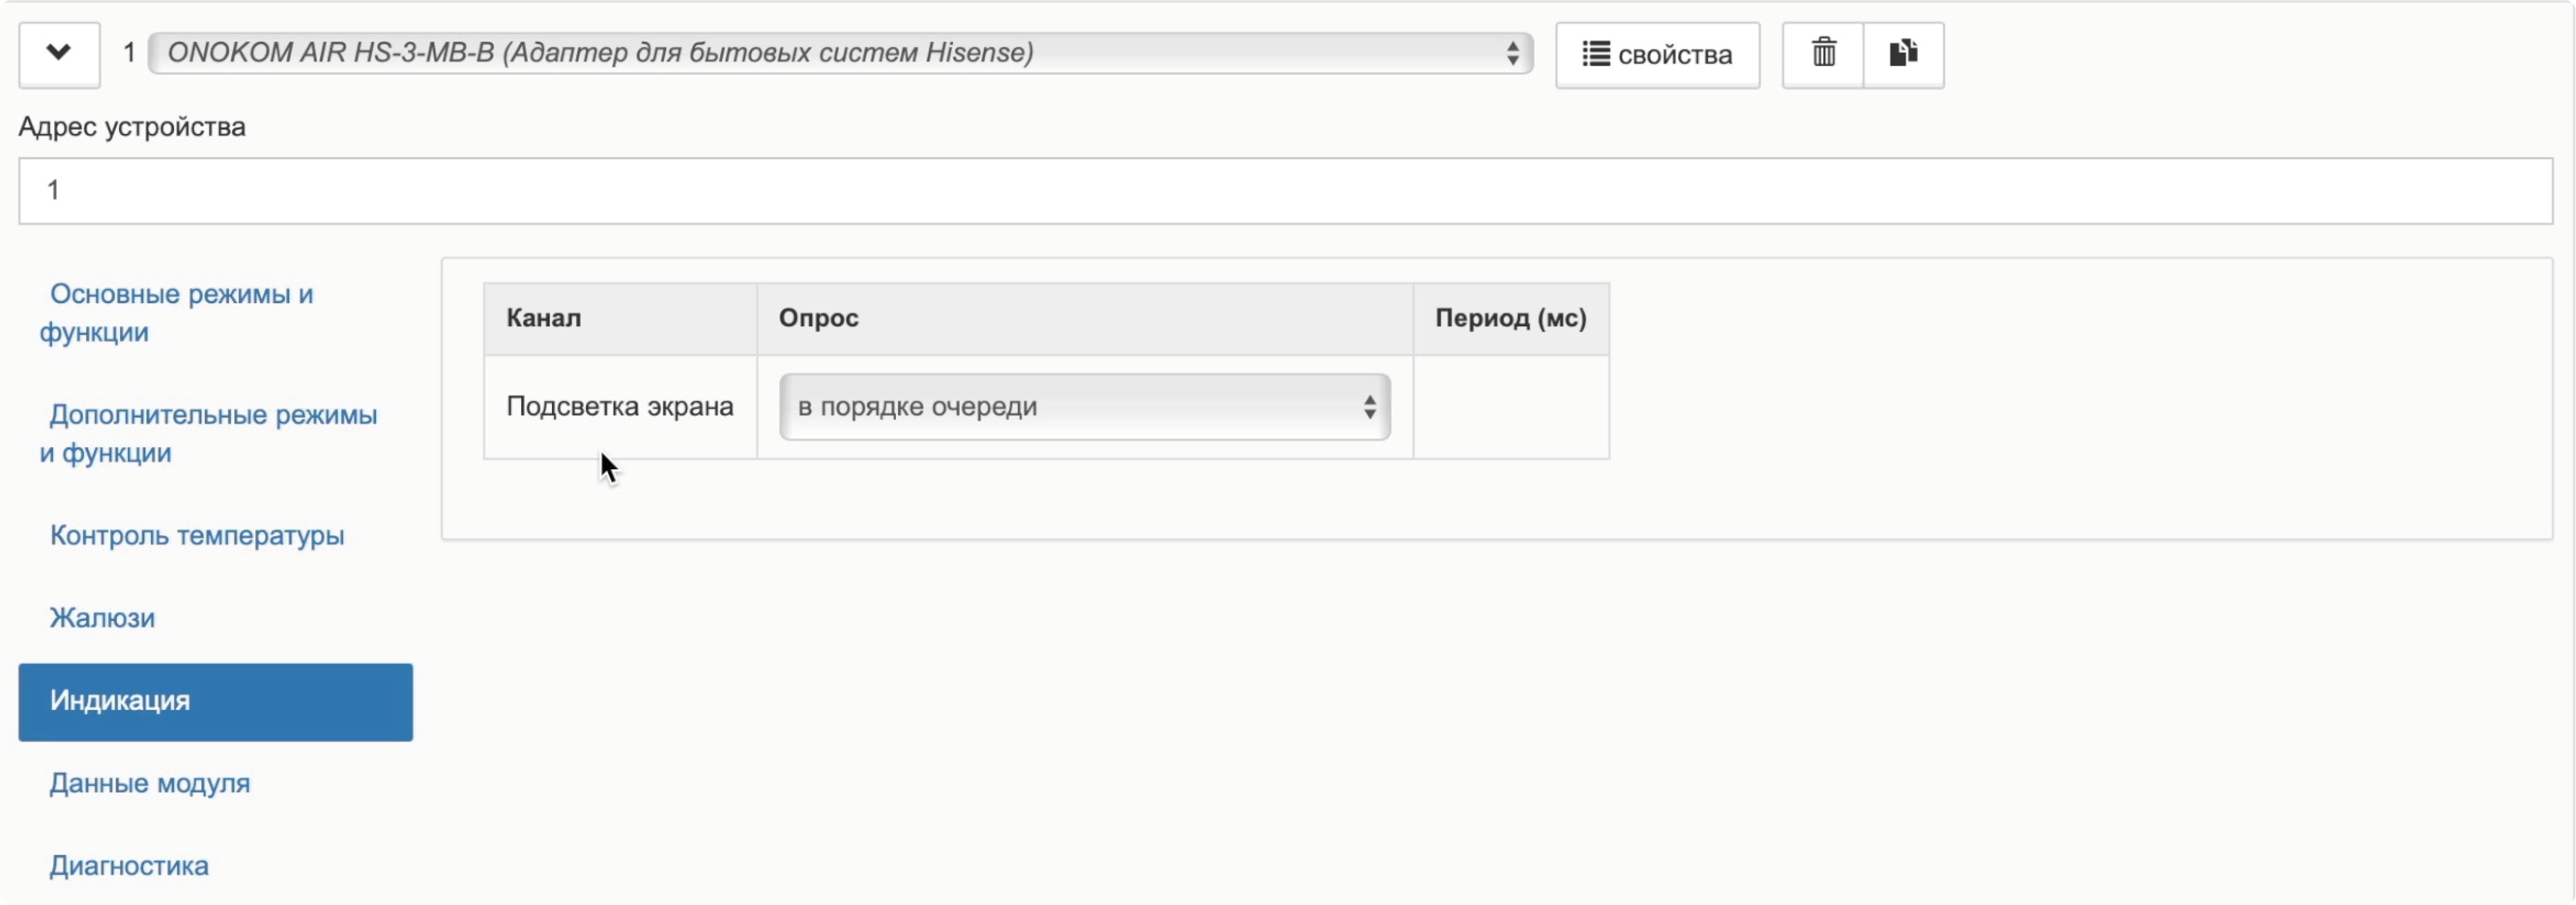Open the в порядке очереди polling dropdown
This screenshot has height=905, width=2576.
click(1084, 407)
